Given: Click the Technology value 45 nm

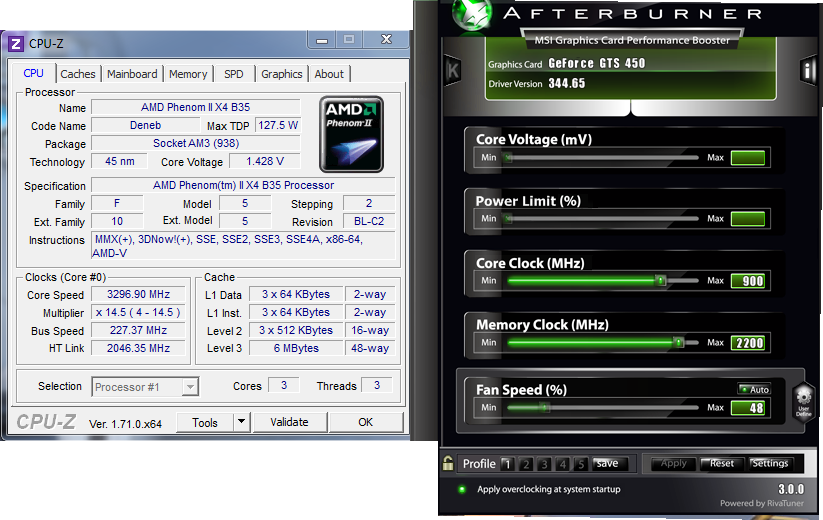Looking at the screenshot, I should 120,162.
